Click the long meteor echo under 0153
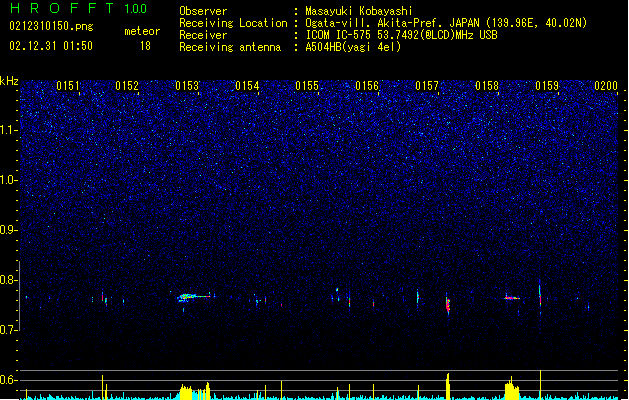This screenshot has height=400, width=629. (194, 297)
